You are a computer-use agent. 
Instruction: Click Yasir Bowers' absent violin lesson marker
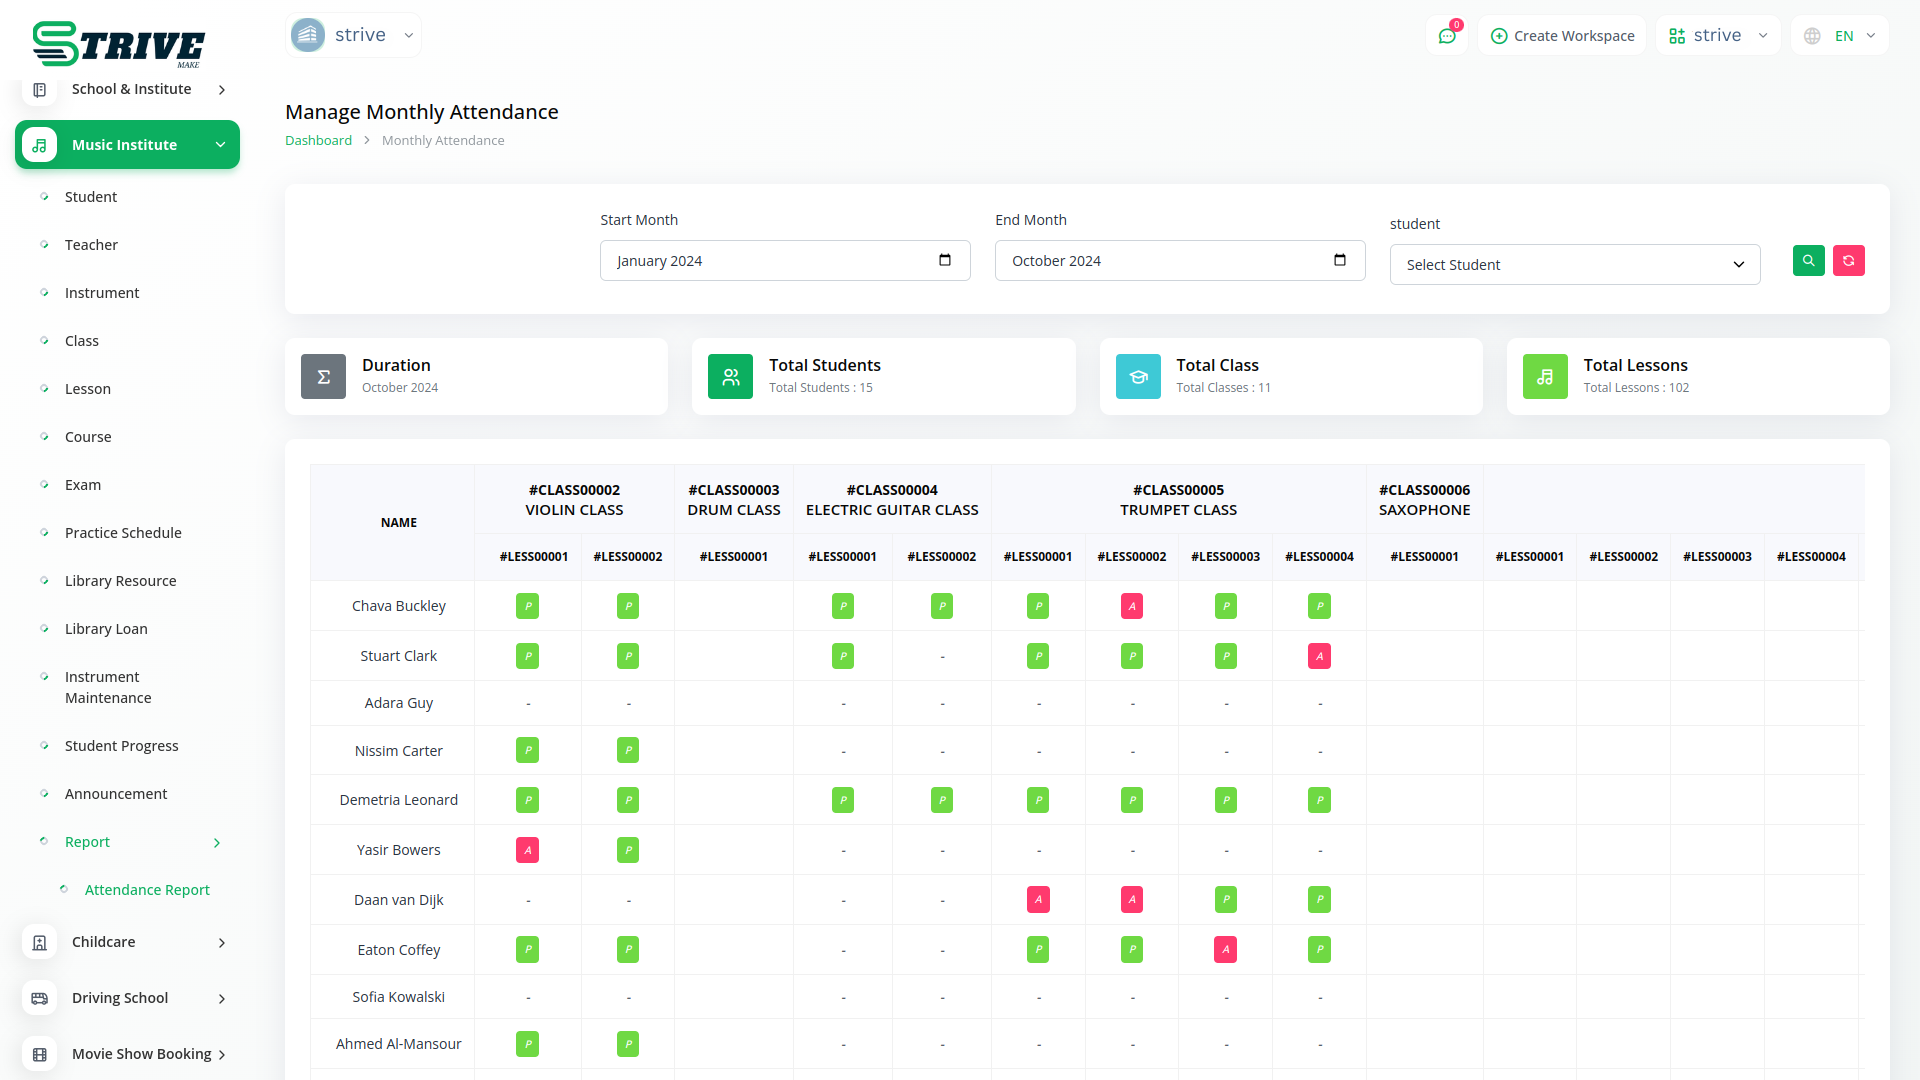click(527, 850)
